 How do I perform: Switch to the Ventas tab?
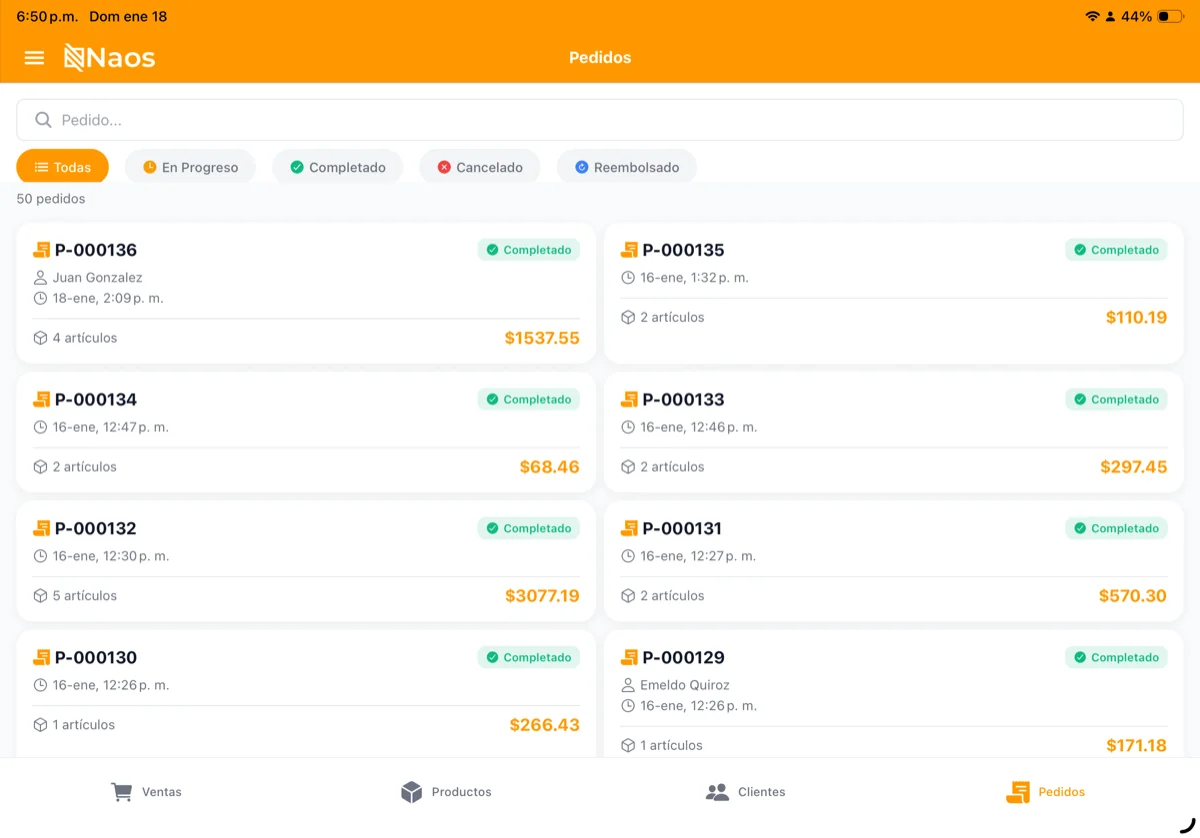(147, 792)
